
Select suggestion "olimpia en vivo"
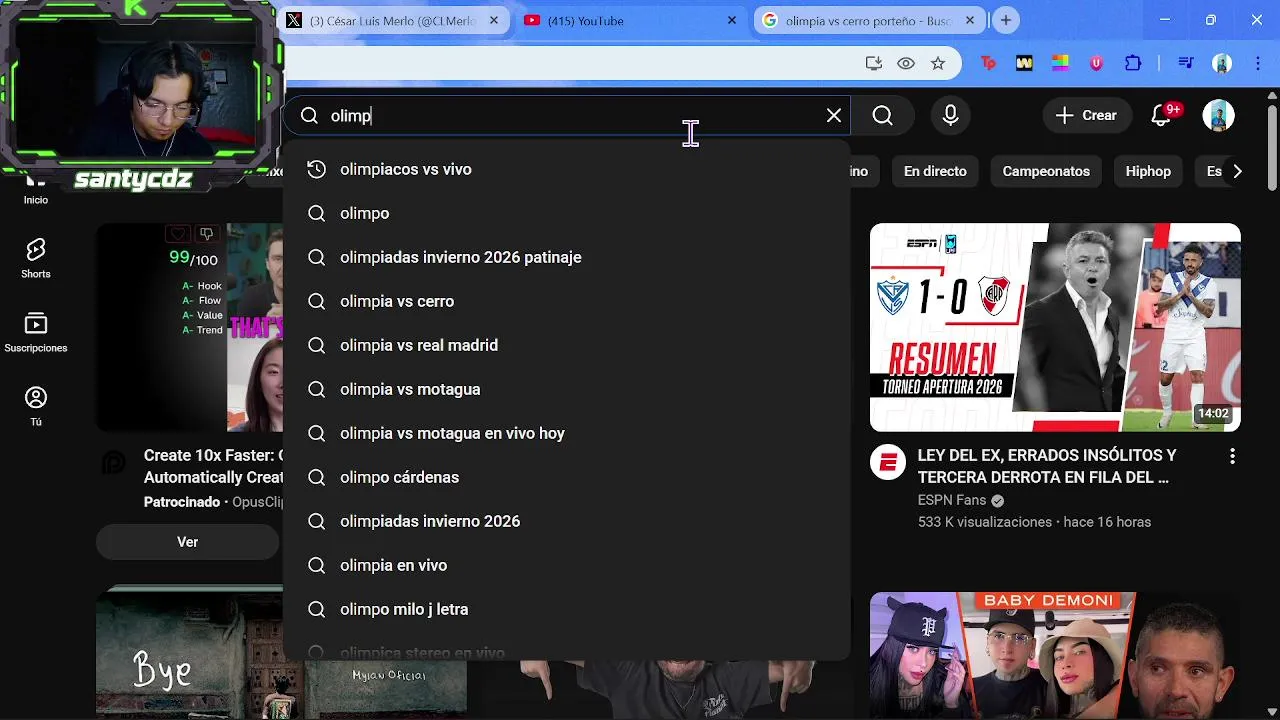(566, 565)
